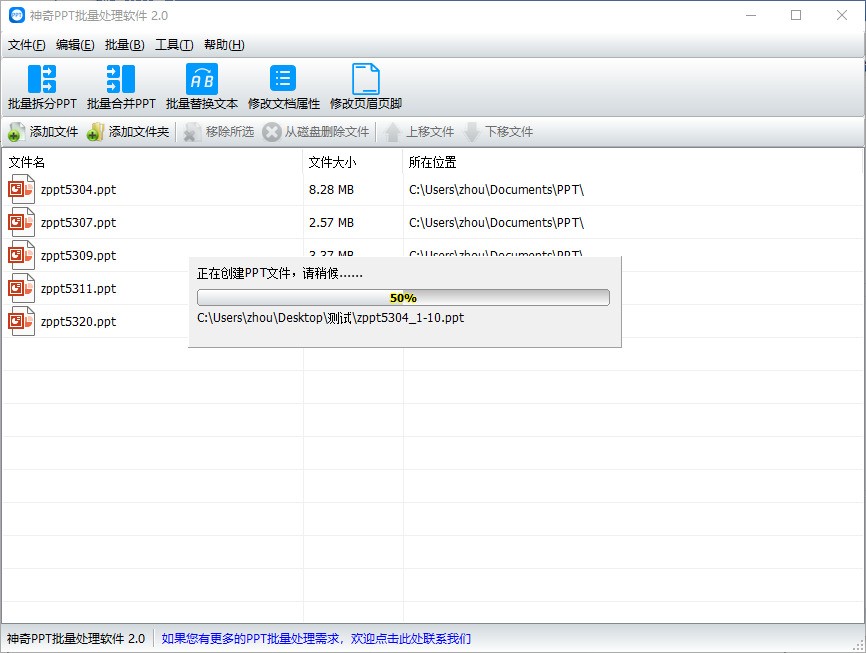
Task: Click the 批量拆分PPT split icon
Action: click(42, 80)
